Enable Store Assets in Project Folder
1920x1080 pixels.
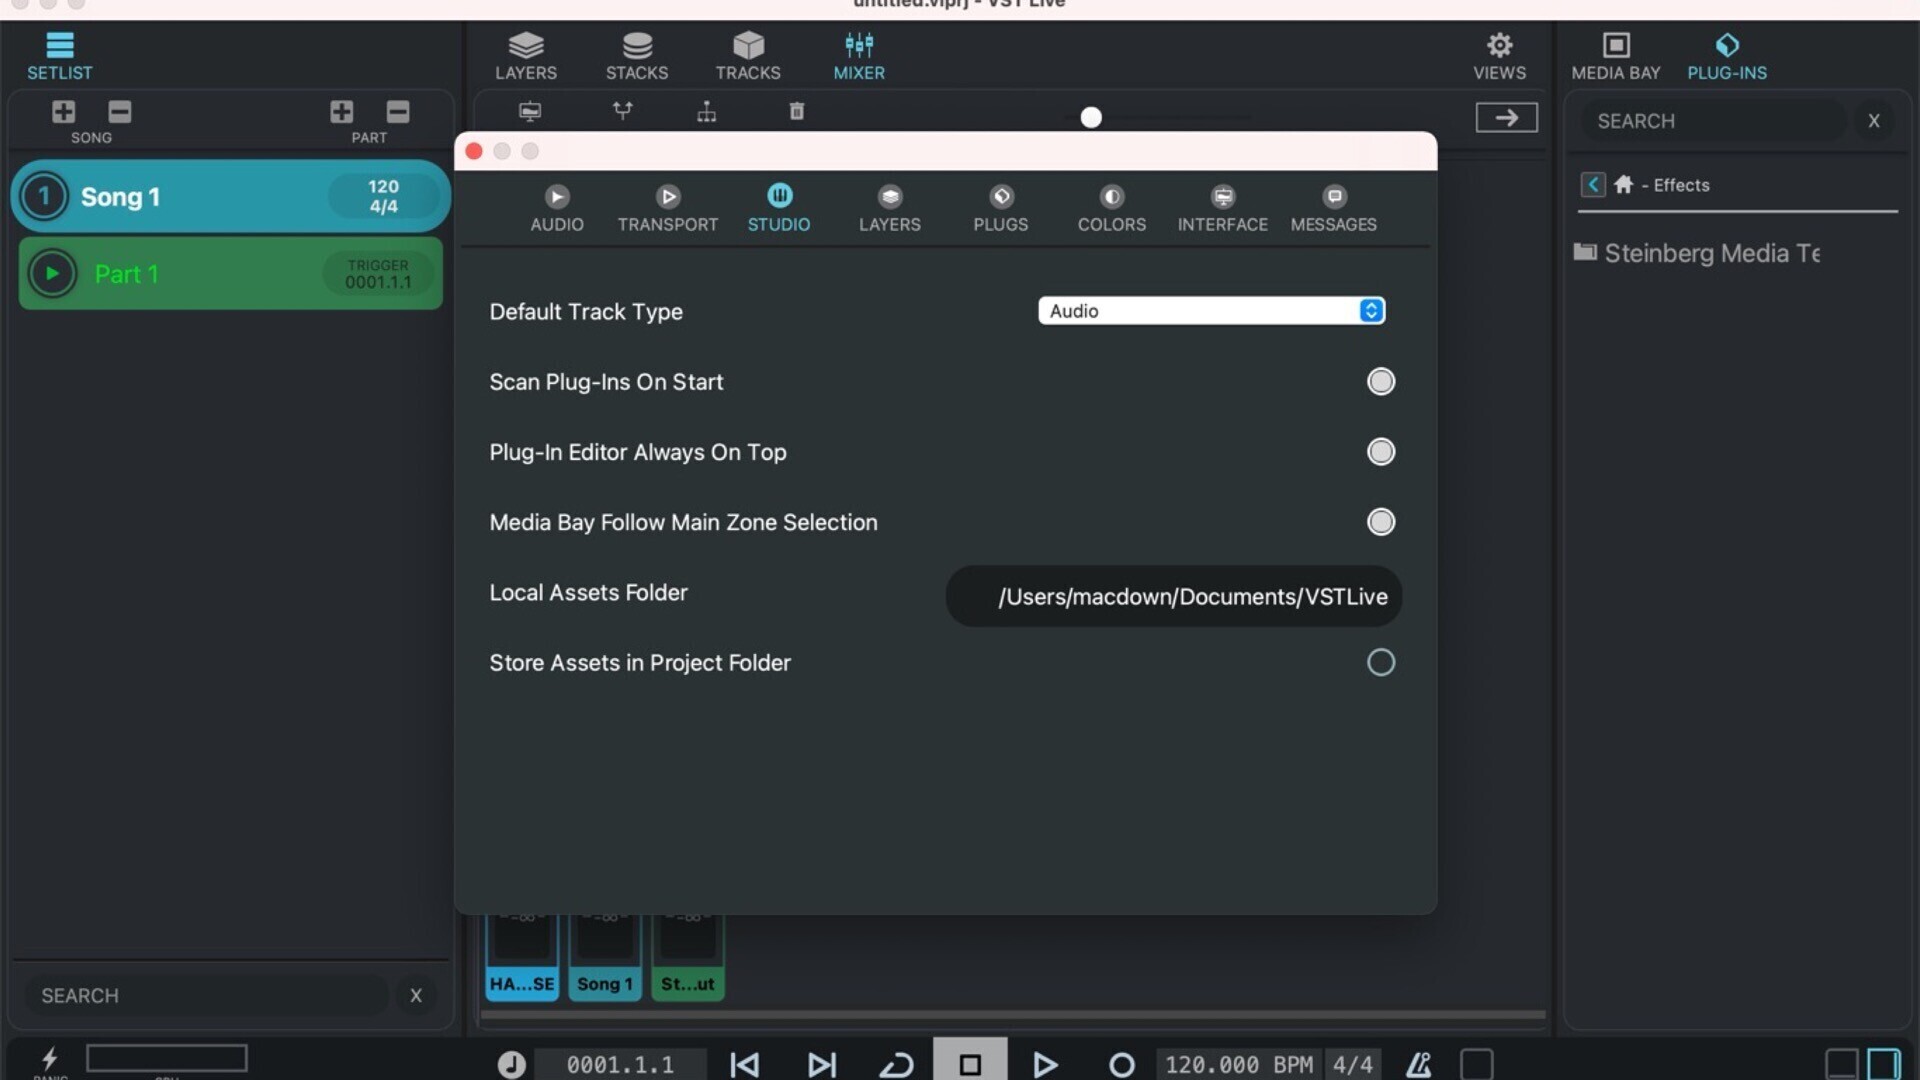coord(1381,662)
